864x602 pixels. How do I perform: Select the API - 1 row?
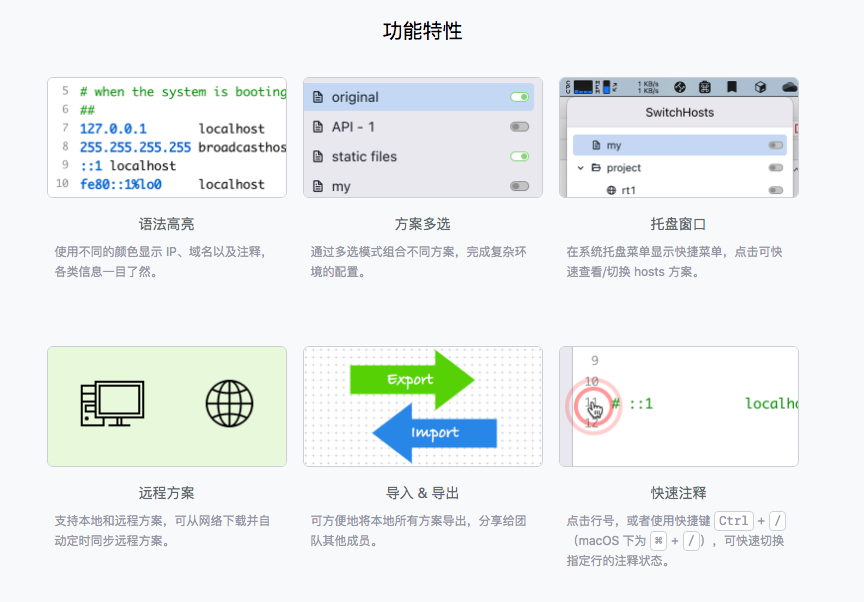coord(419,127)
